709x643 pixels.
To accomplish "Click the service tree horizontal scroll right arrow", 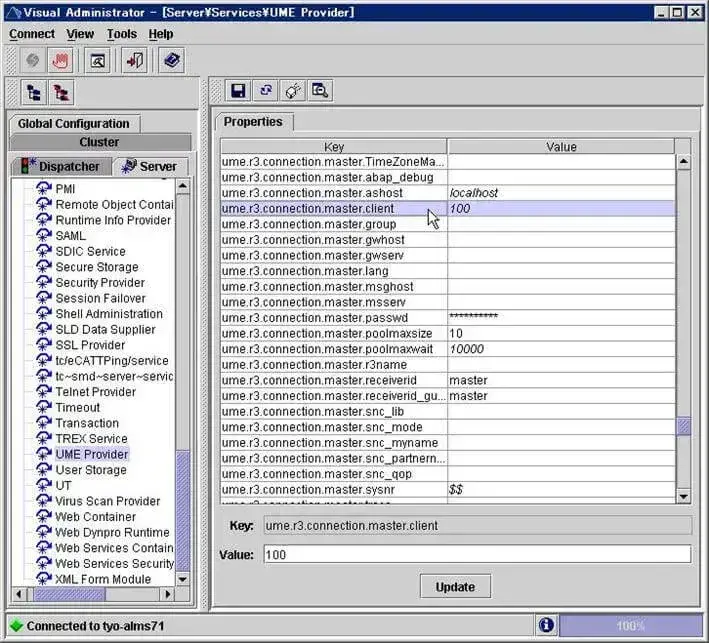I will [168, 594].
